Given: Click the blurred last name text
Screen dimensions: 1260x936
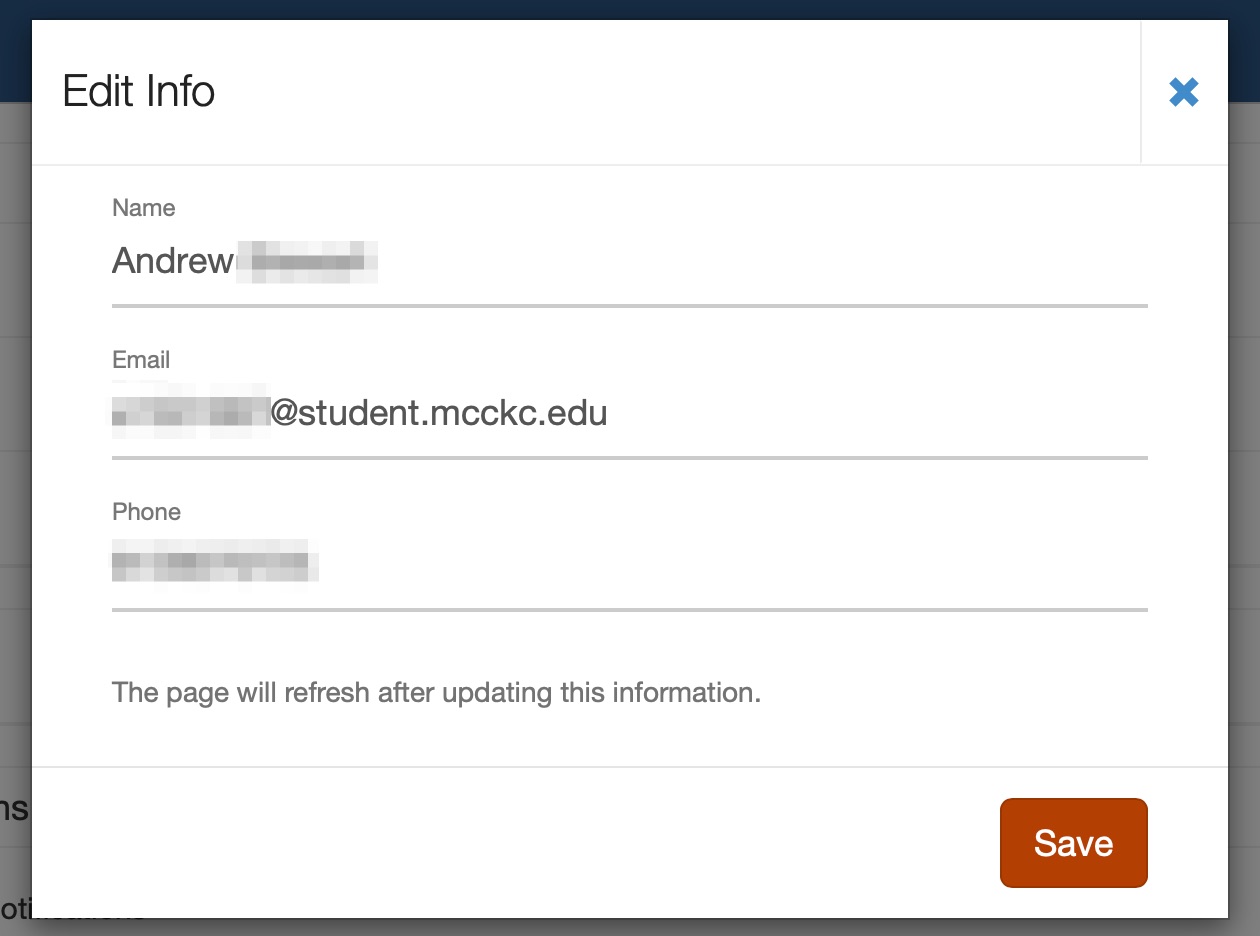Looking at the screenshot, I should point(307,263).
